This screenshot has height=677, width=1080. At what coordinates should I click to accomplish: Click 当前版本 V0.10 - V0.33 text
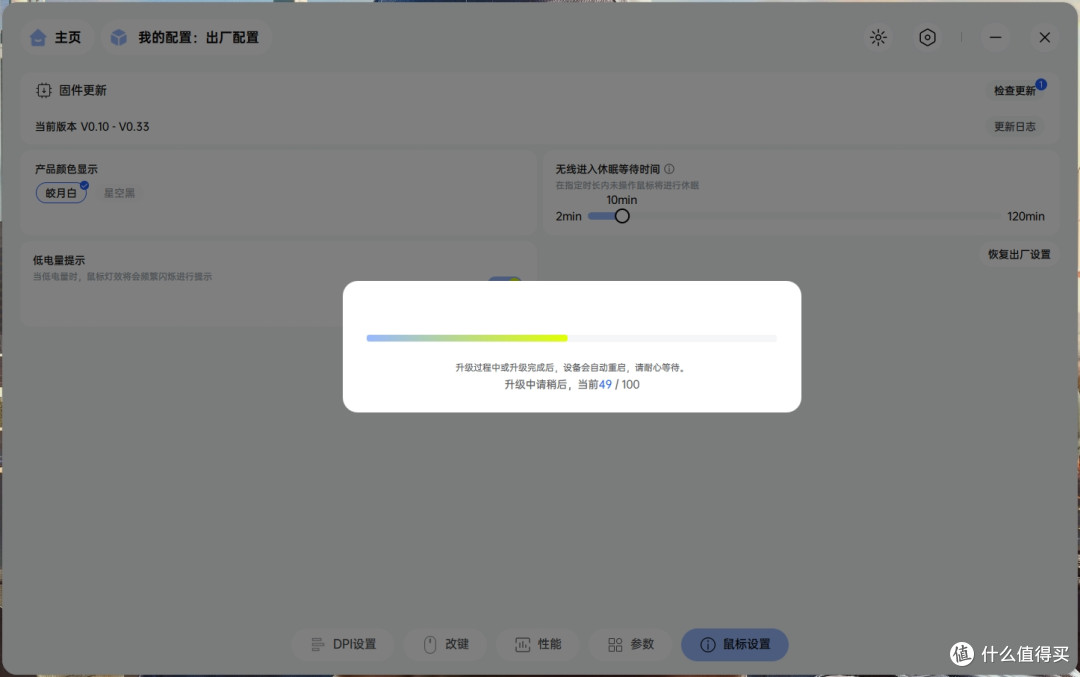pos(92,127)
